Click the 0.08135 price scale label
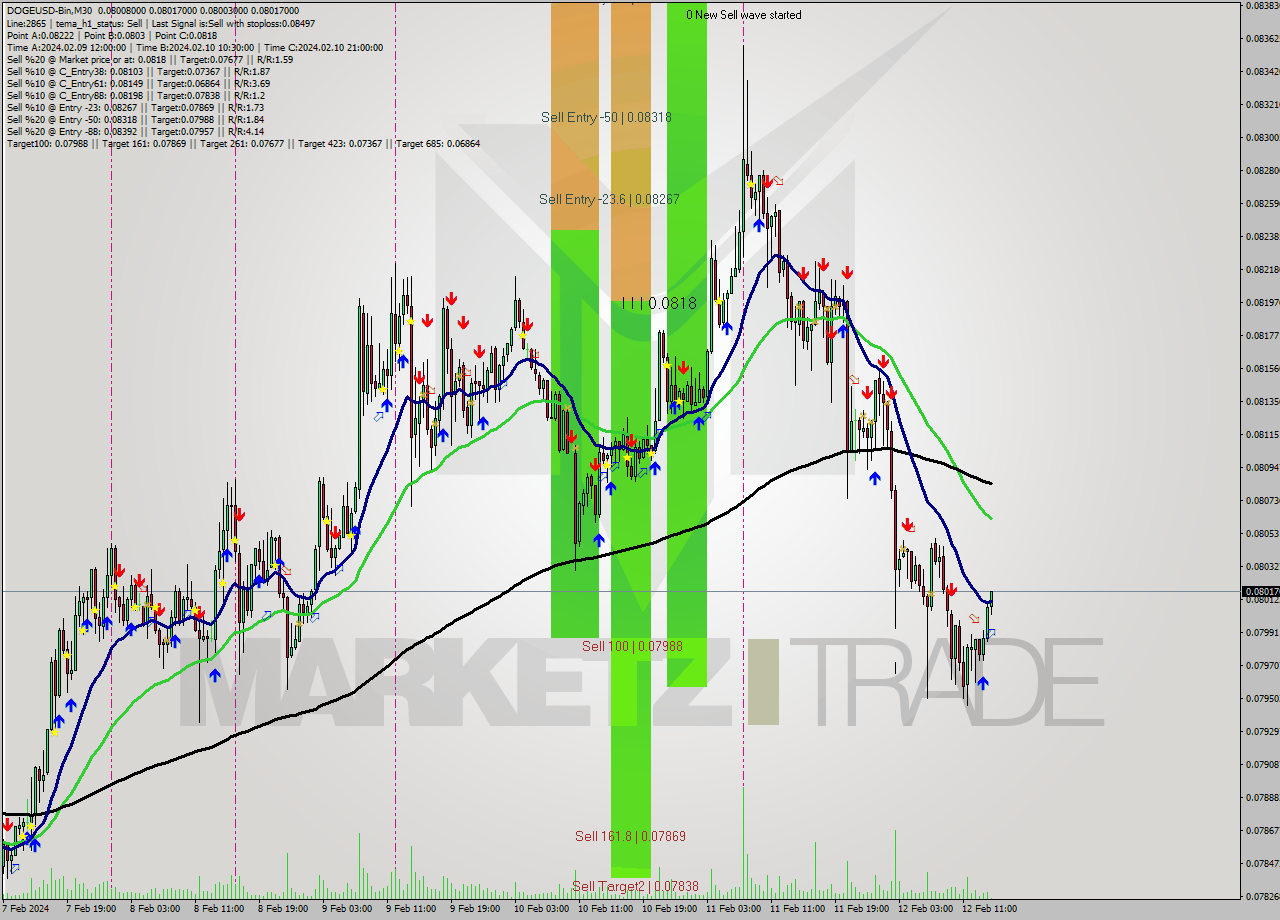 coord(1261,401)
